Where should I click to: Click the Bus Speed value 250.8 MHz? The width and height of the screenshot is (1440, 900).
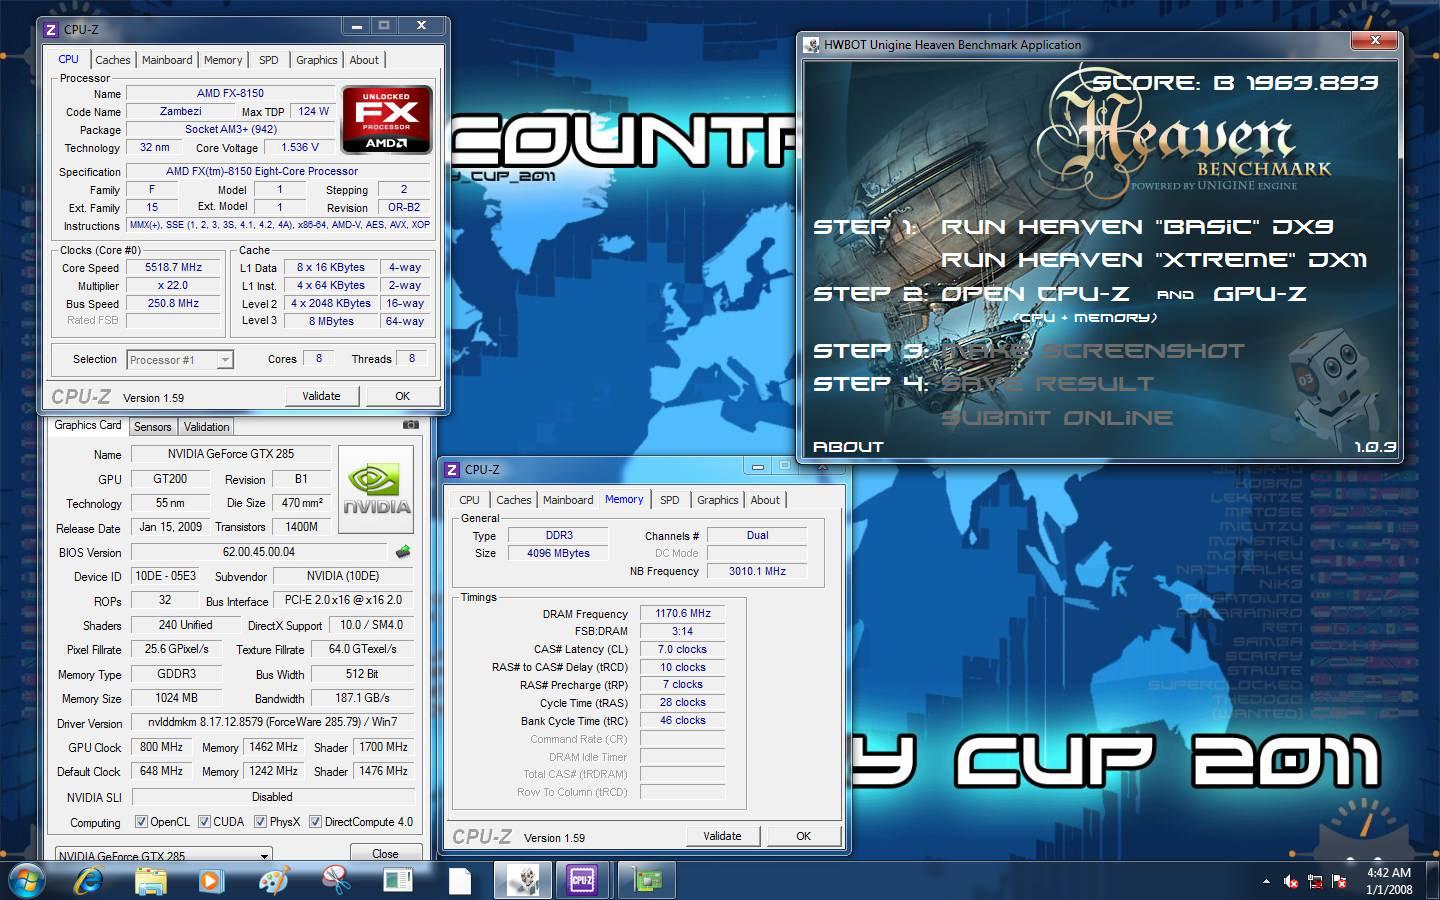173,303
